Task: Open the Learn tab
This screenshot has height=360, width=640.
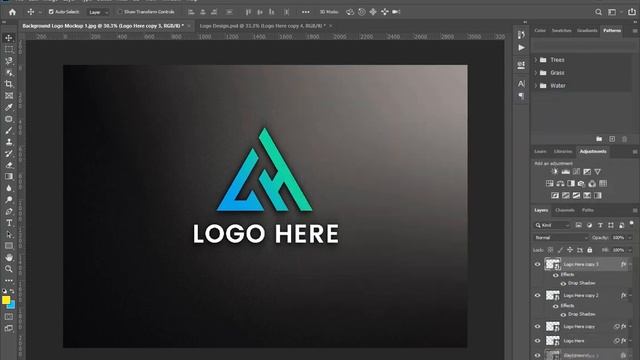Action: pos(540,151)
